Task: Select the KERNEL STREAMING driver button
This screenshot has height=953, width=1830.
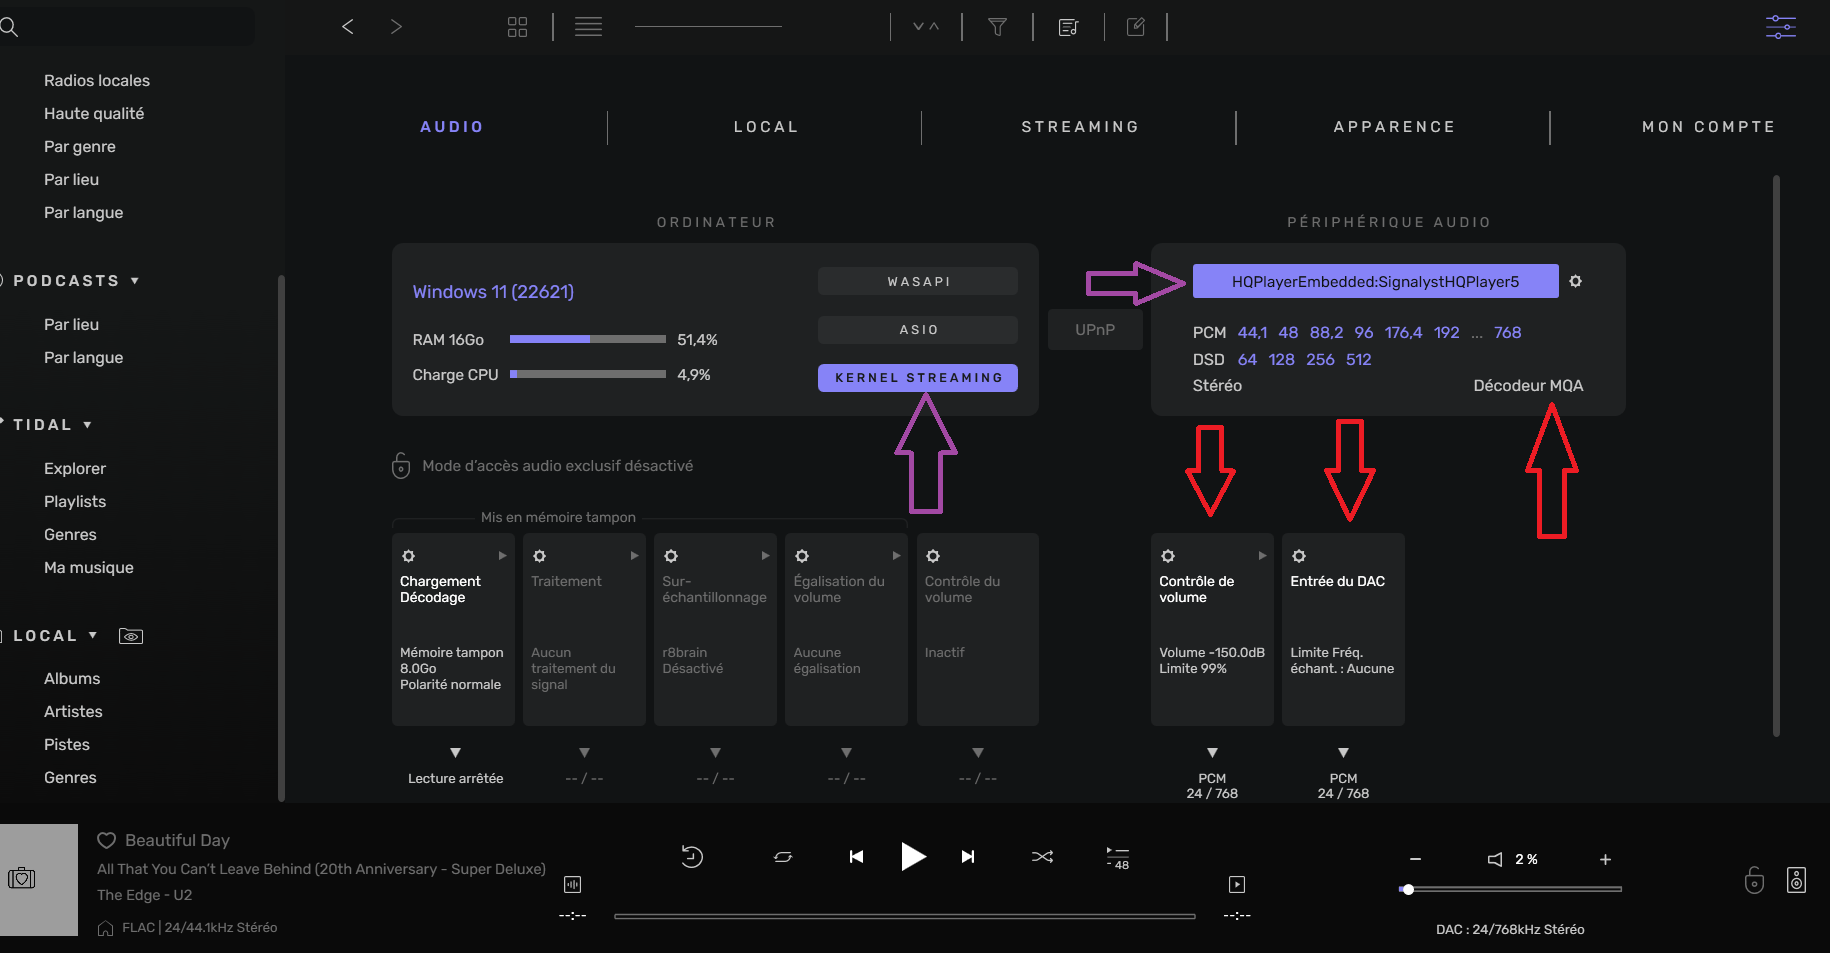Action: [918, 378]
